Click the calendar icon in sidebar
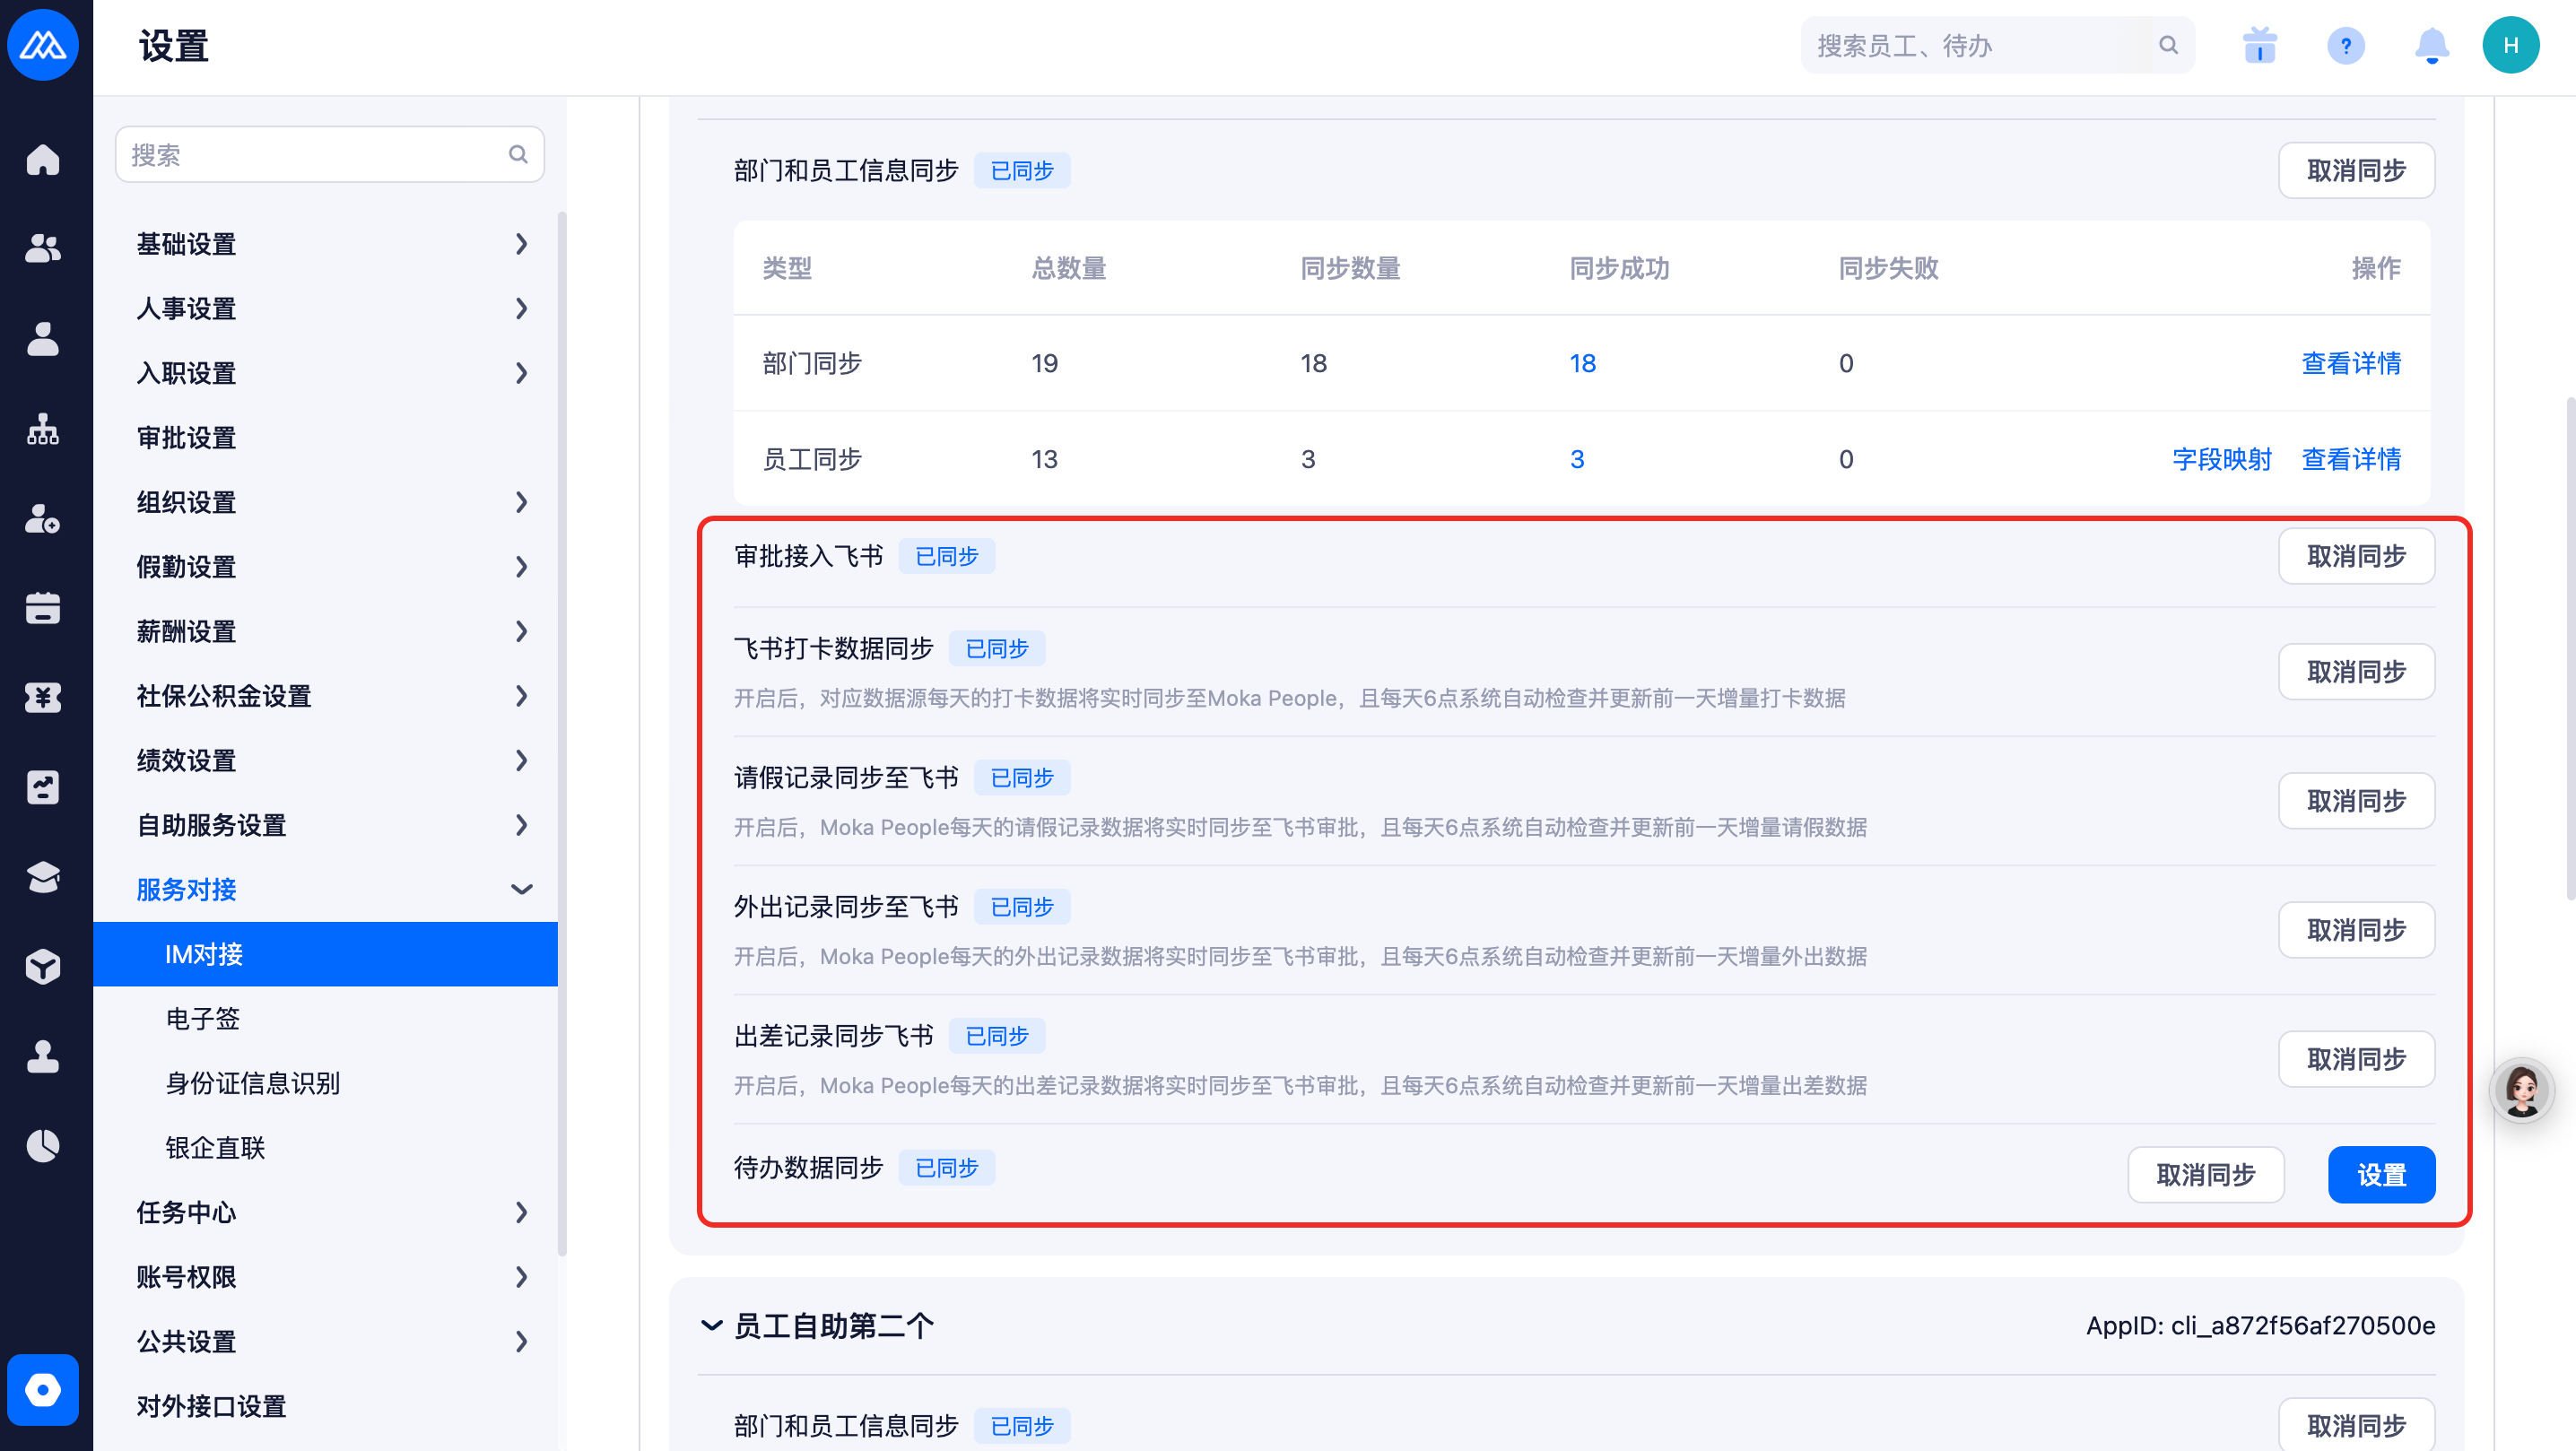The height and width of the screenshot is (1451, 2576). (x=43, y=608)
